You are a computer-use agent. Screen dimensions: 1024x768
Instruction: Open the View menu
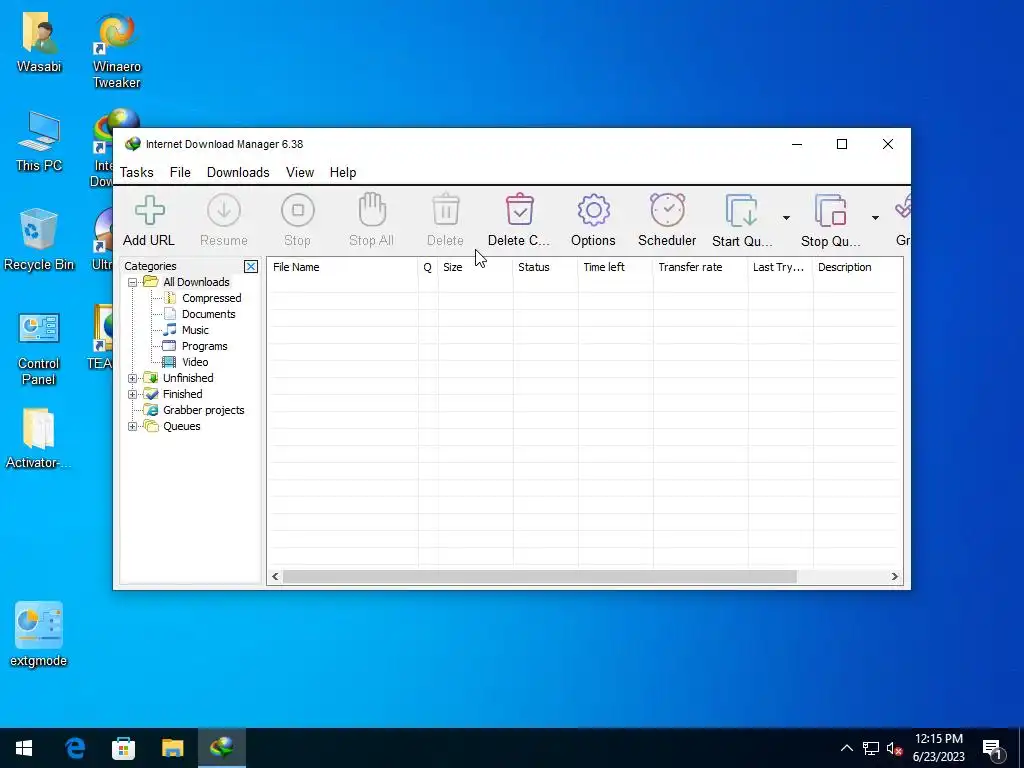click(x=300, y=172)
